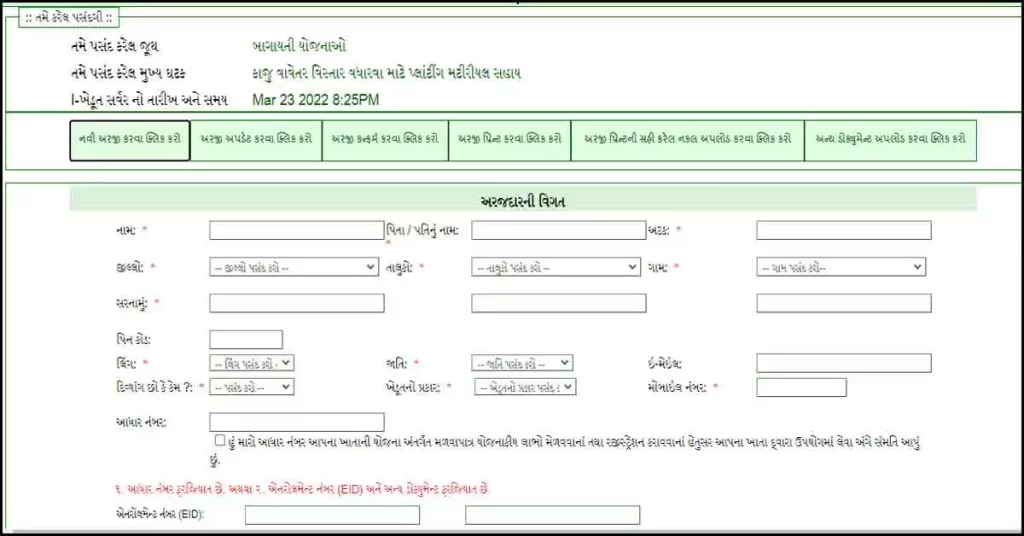Viewport: 1024px width, 536px height.
Task: Focus the નામ (name) input field
Action: tap(297, 231)
